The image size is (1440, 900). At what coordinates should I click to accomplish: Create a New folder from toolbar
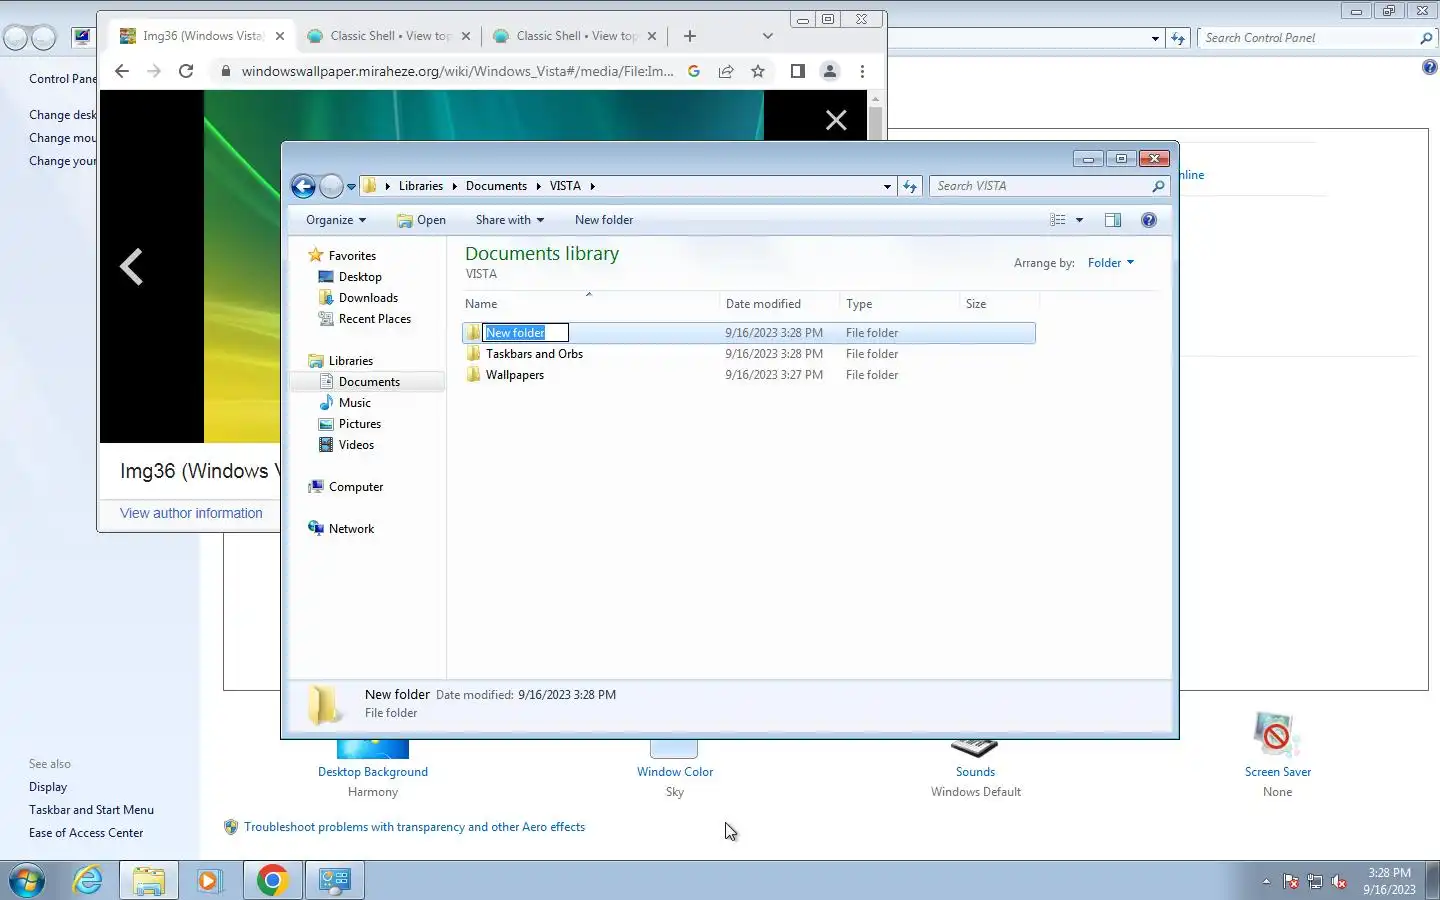click(x=604, y=220)
